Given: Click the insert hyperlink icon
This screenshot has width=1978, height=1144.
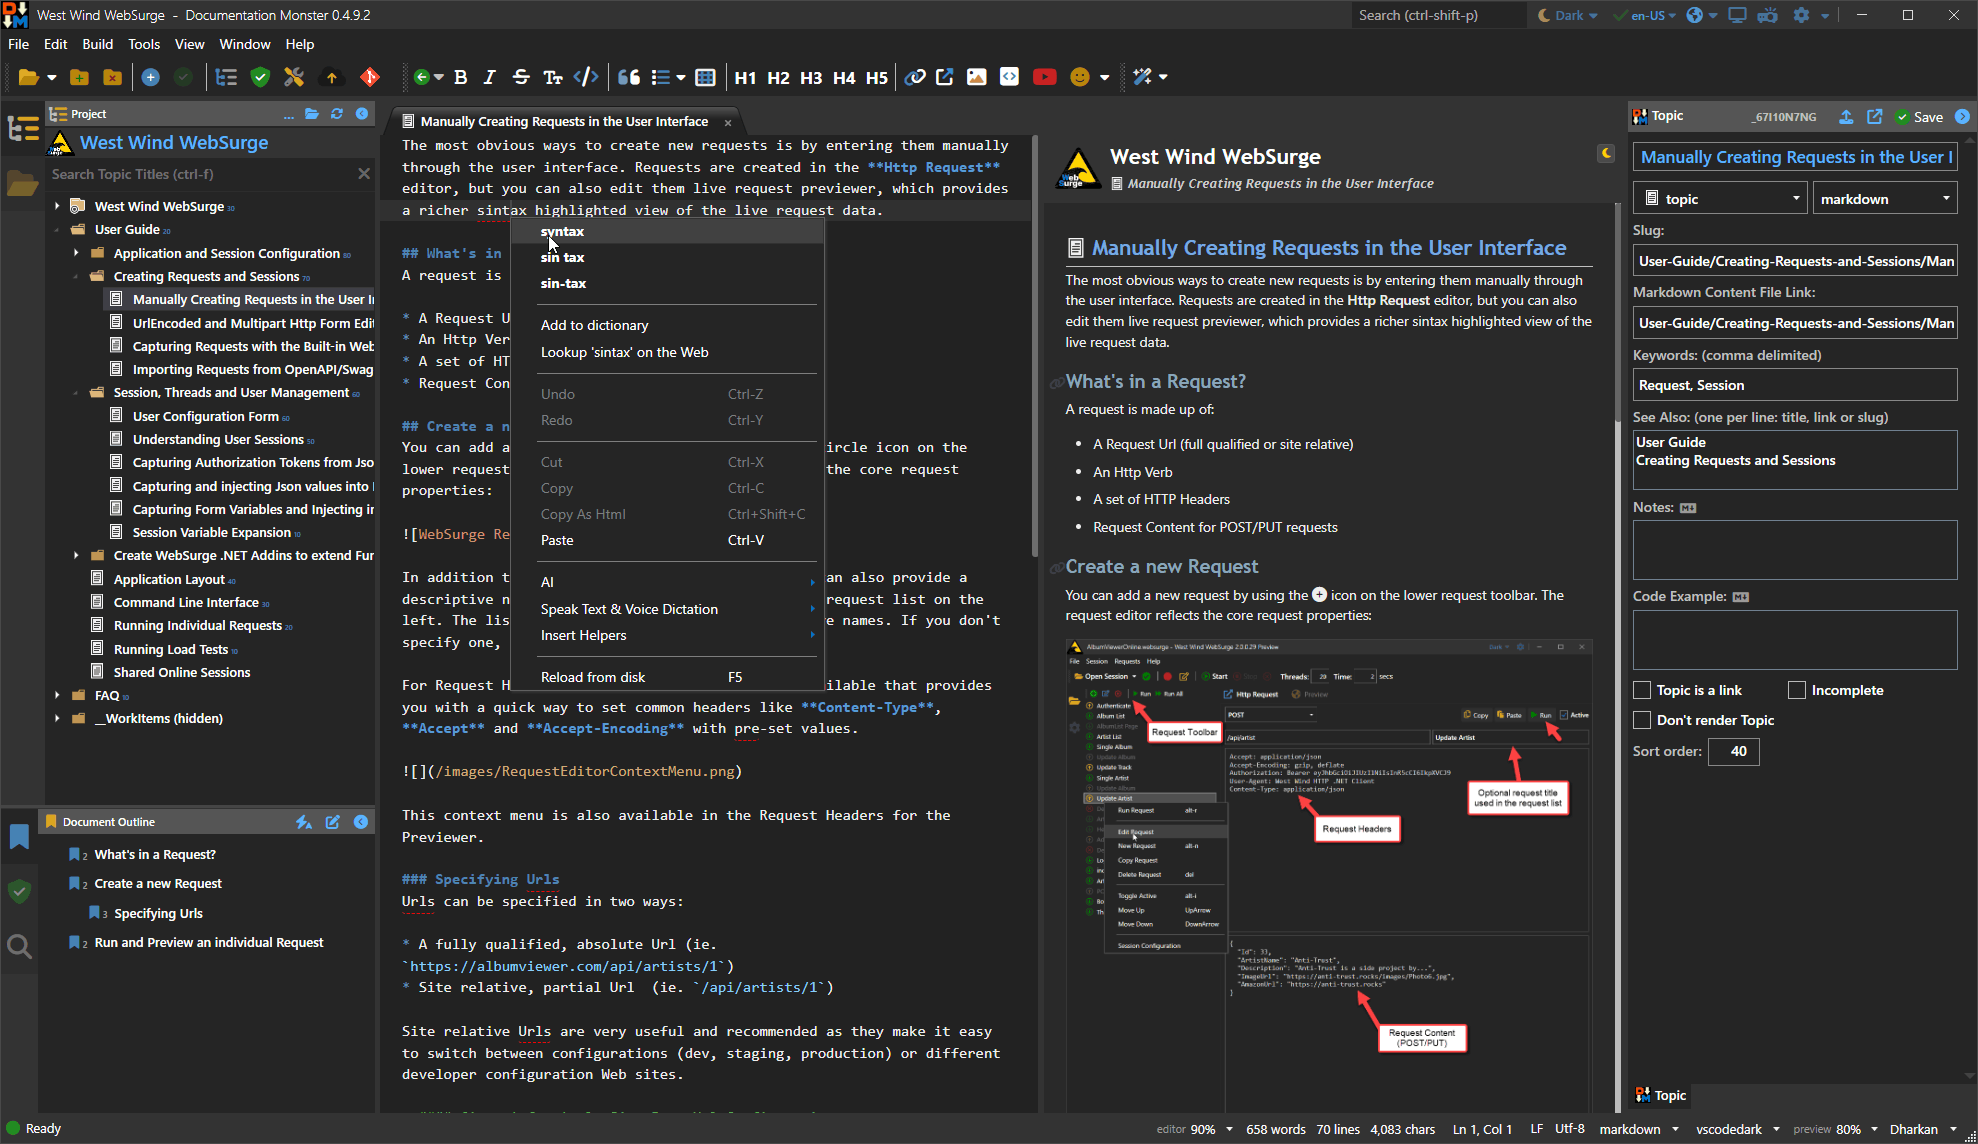Looking at the screenshot, I should click(915, 77).
